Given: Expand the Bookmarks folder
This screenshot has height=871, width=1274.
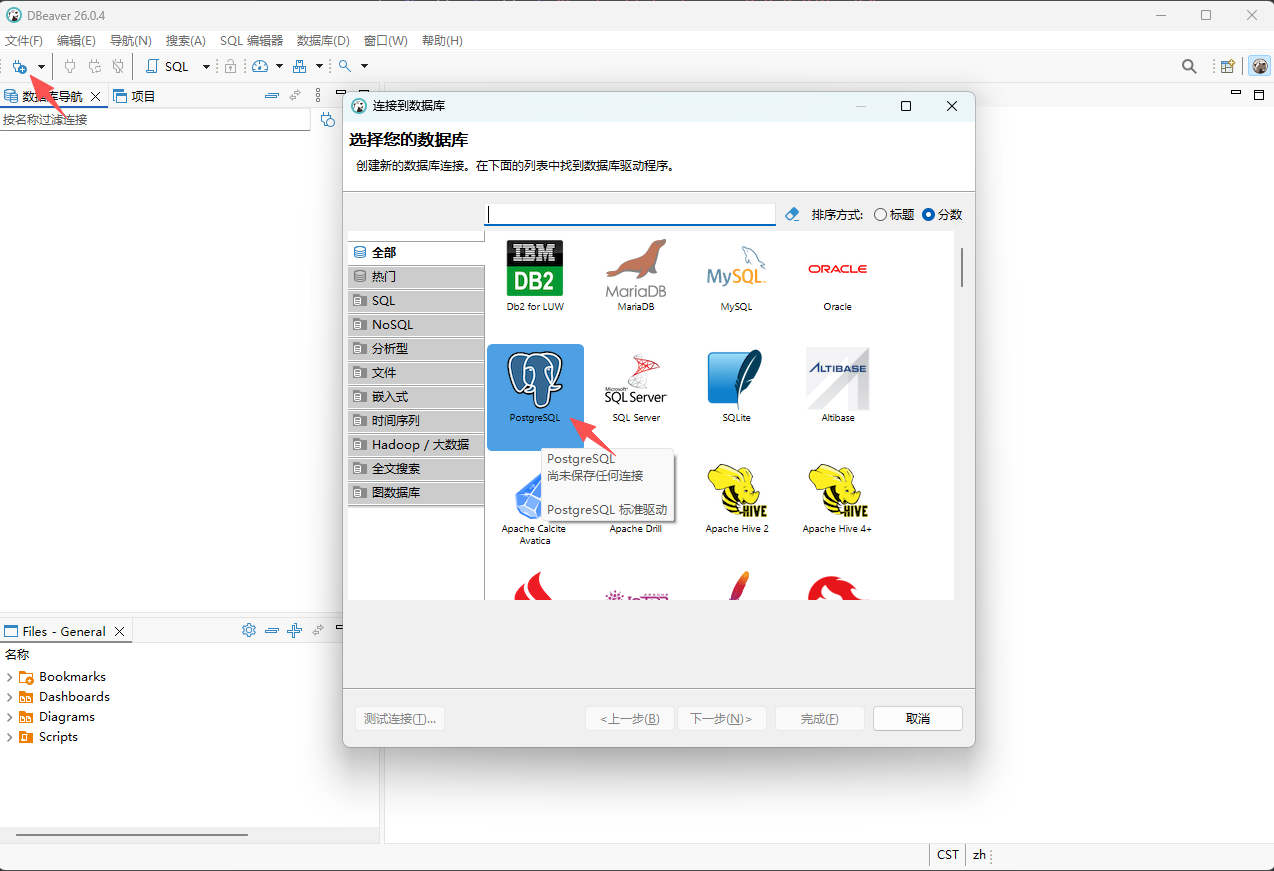Looking at the screenshot, I should [x=10, y=677].
